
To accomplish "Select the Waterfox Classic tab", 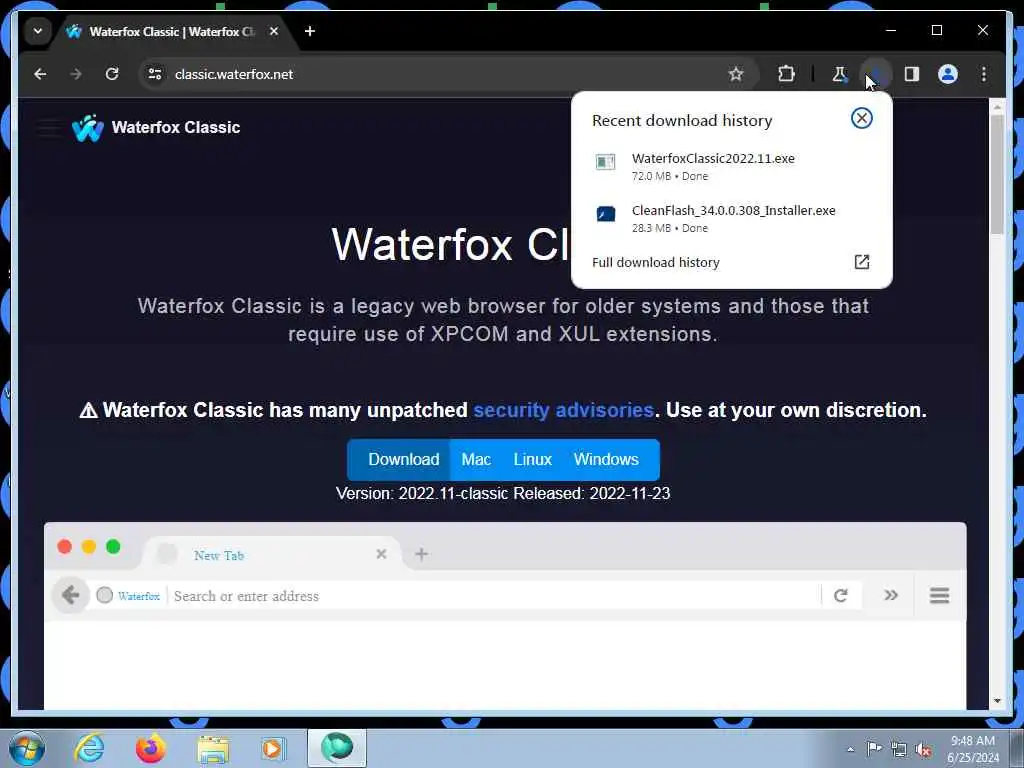I will pyautogui.click(x=171, y=31).
